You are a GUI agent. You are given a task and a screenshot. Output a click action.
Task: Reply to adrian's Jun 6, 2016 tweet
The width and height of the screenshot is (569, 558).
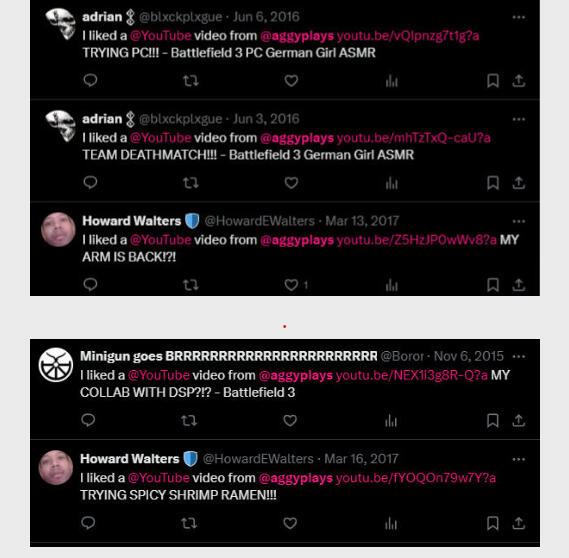pyautogui.click(x=90, y=80)
